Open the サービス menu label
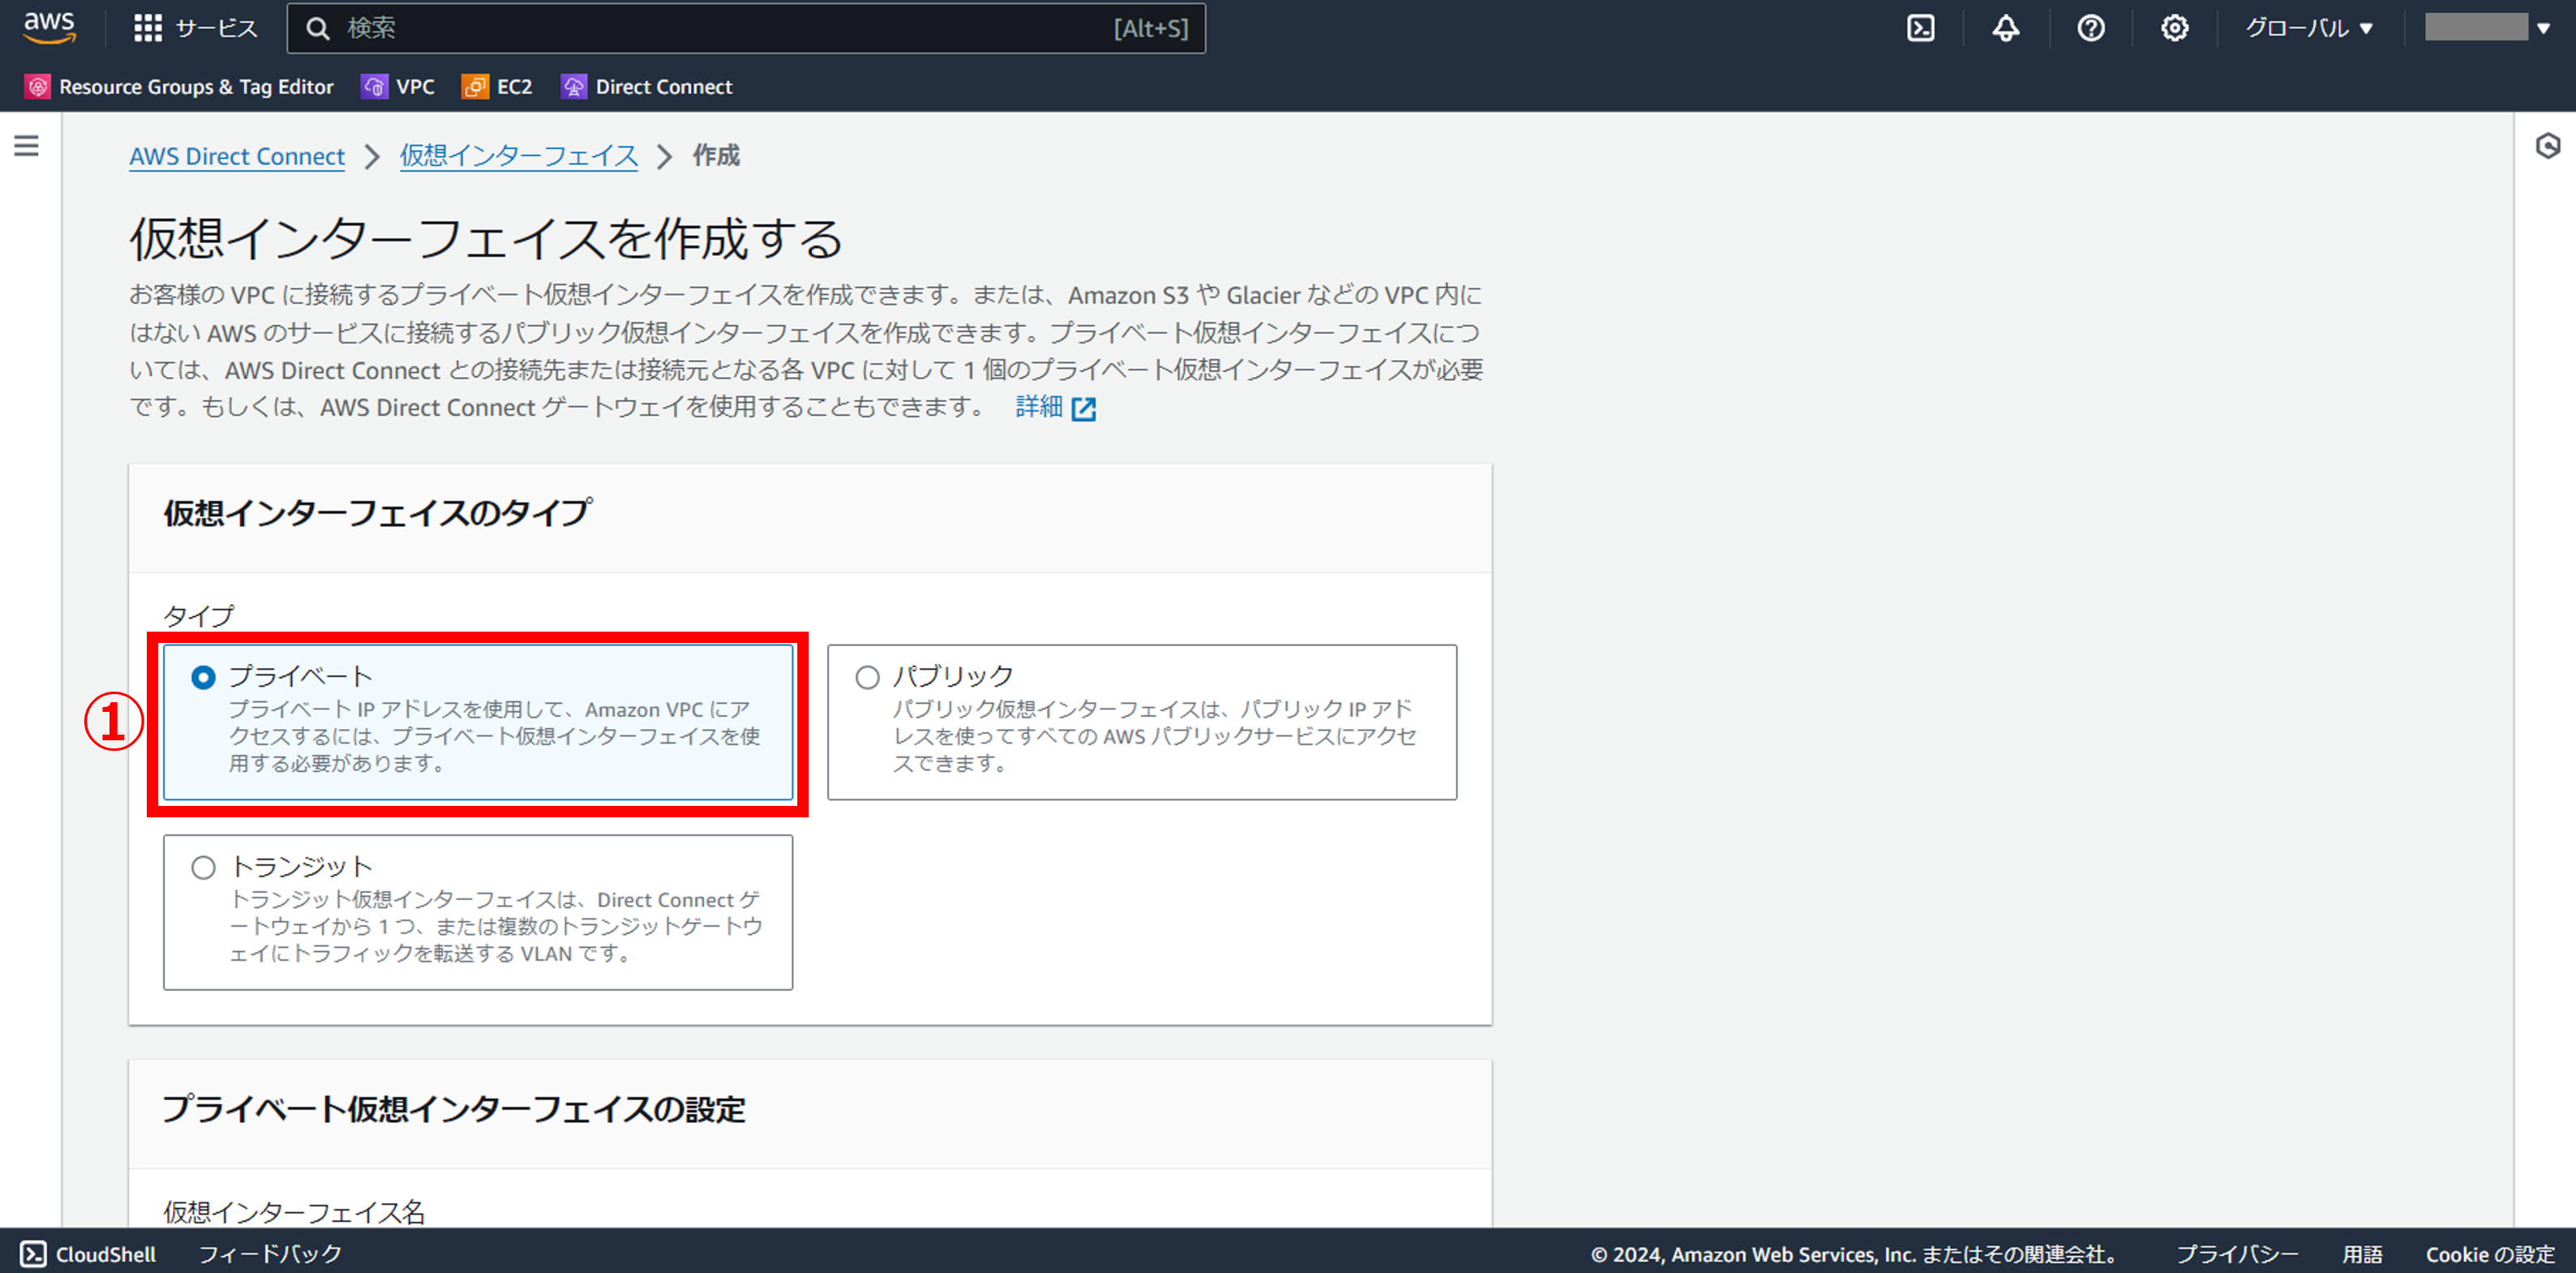 [x=217, y=28]
